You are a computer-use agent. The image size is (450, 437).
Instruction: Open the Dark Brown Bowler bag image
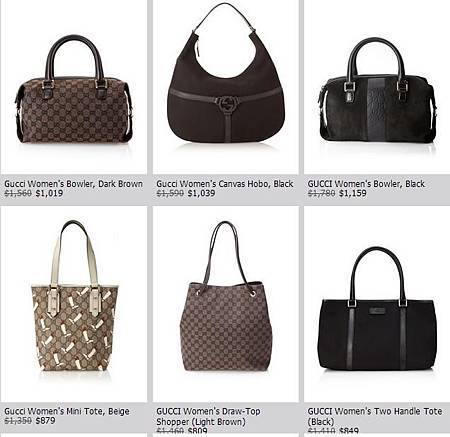[74, 90]
